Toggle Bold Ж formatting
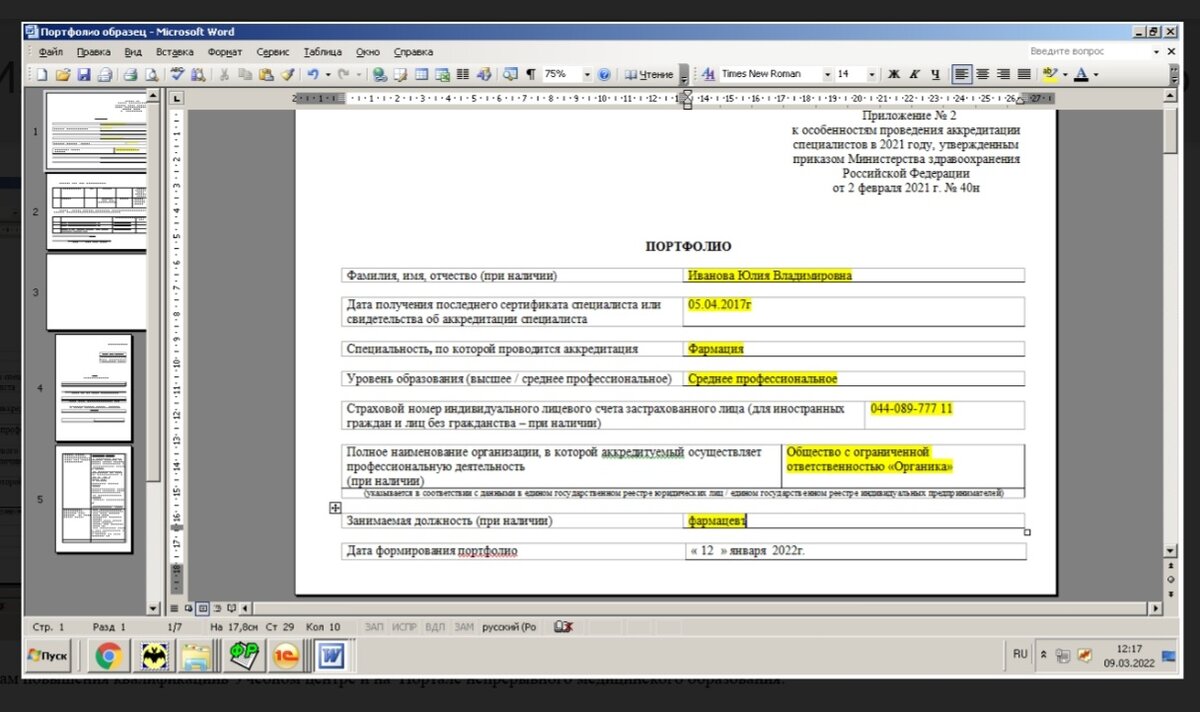 (894, 74)
